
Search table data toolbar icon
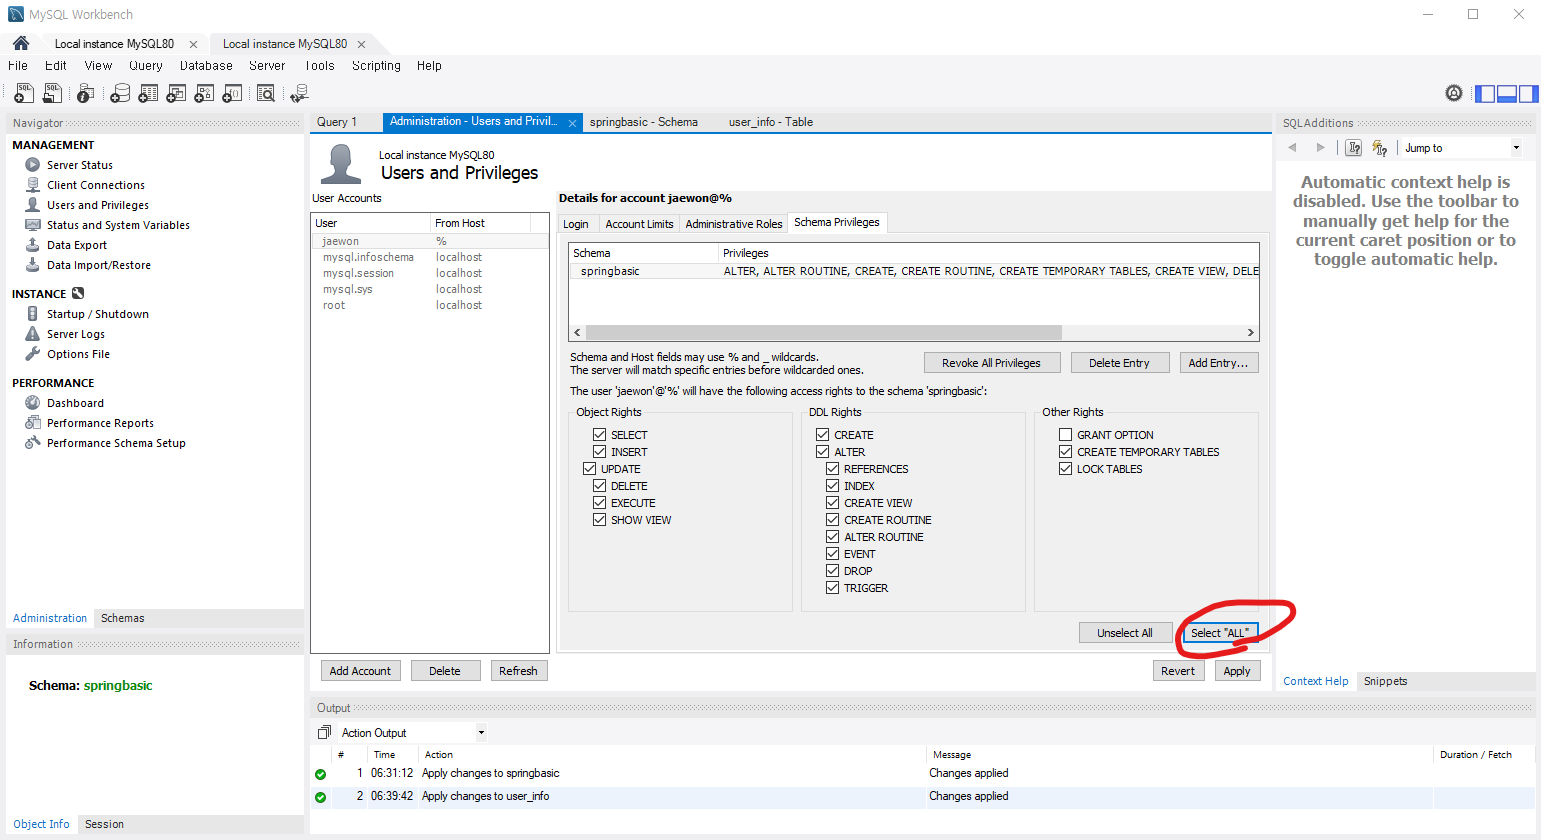[266, 93]
